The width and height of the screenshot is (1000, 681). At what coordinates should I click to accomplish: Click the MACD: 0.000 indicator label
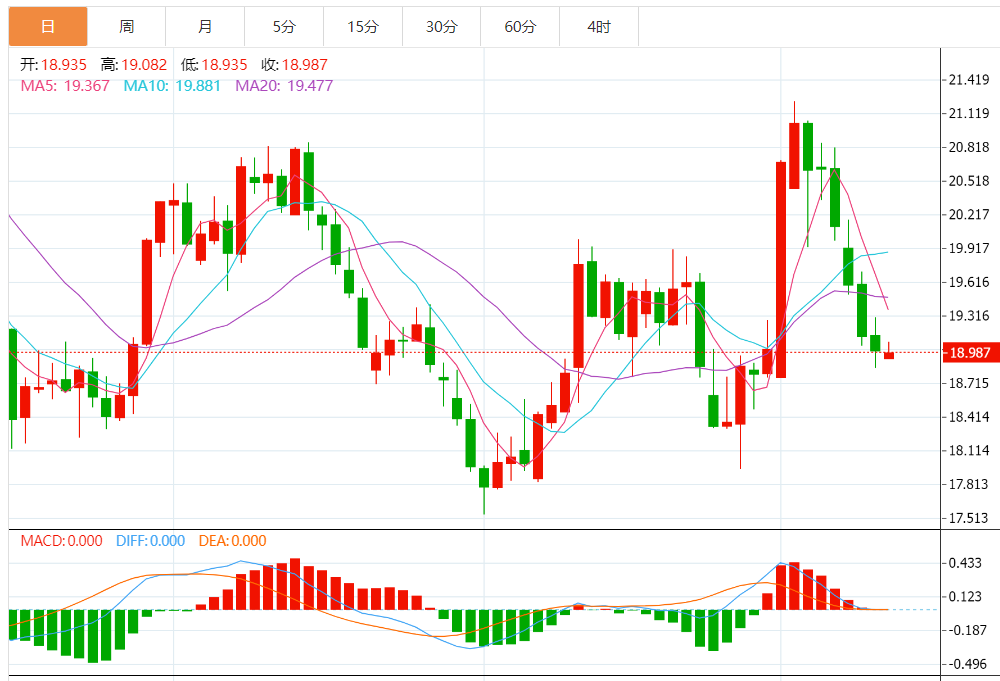[x=61, y=541]
